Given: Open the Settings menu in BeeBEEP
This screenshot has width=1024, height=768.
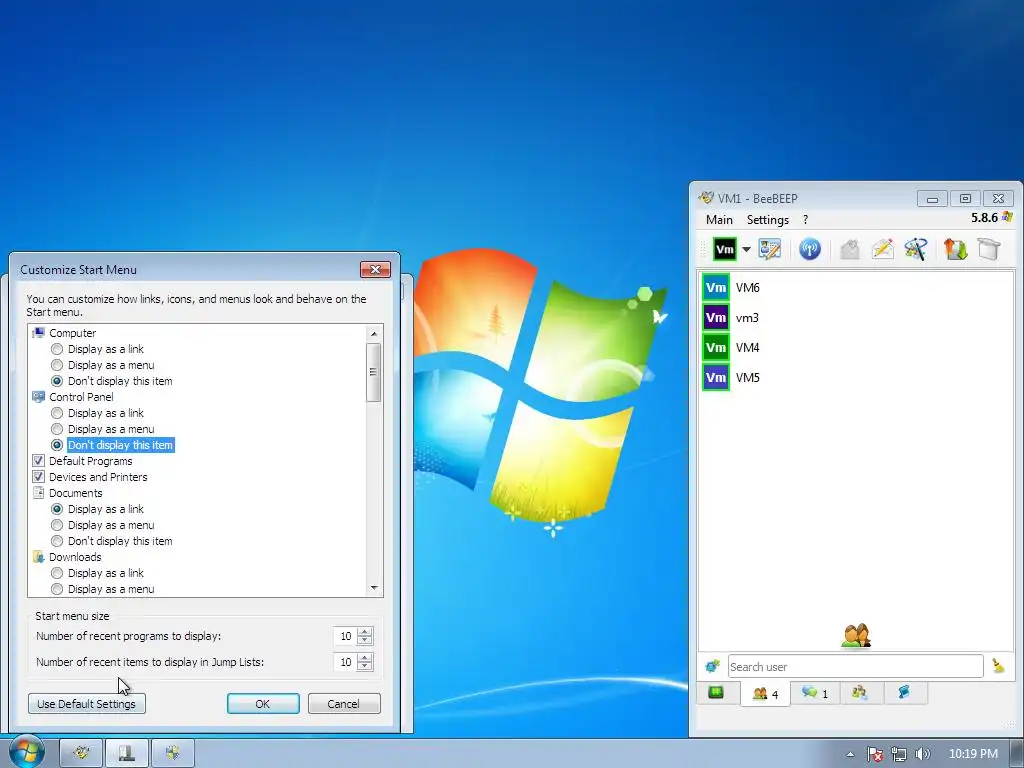Looking at the screenshot, I should pos(768,219).
